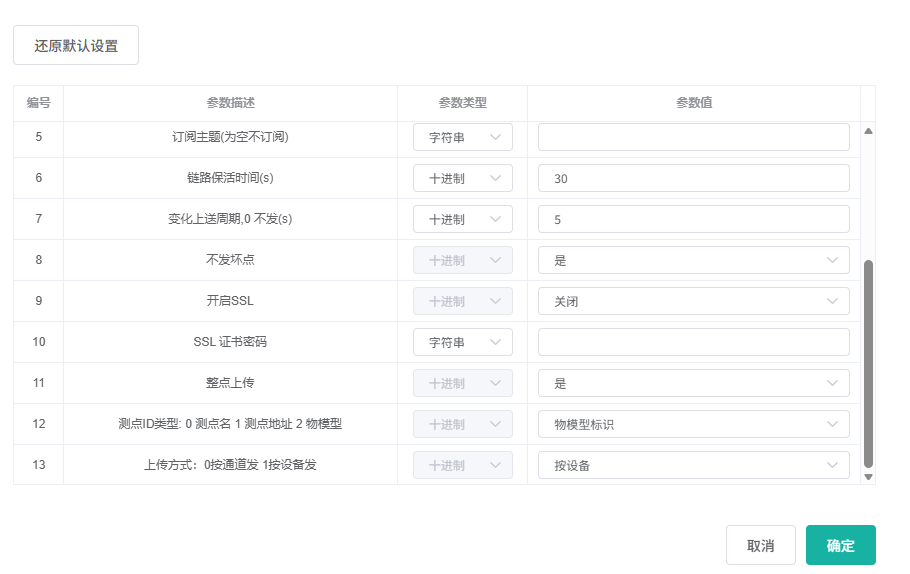Open parameter type dropdown for 链路保活时间 row
Viewport: 910px width, 574px height.
pos(462,178)
